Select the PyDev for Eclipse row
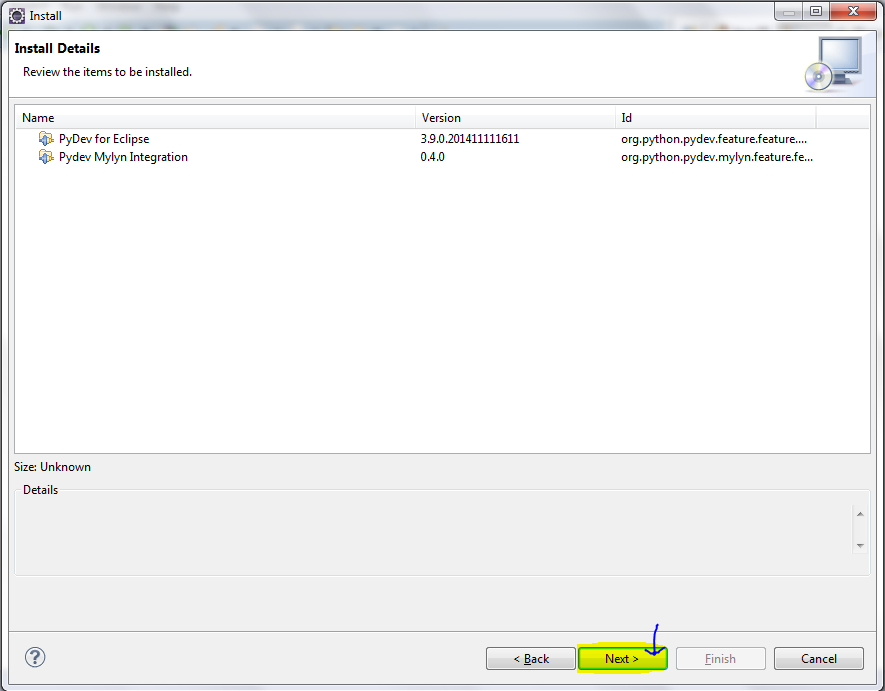Viewport: 885px width, 691px height. pos(442,139)
